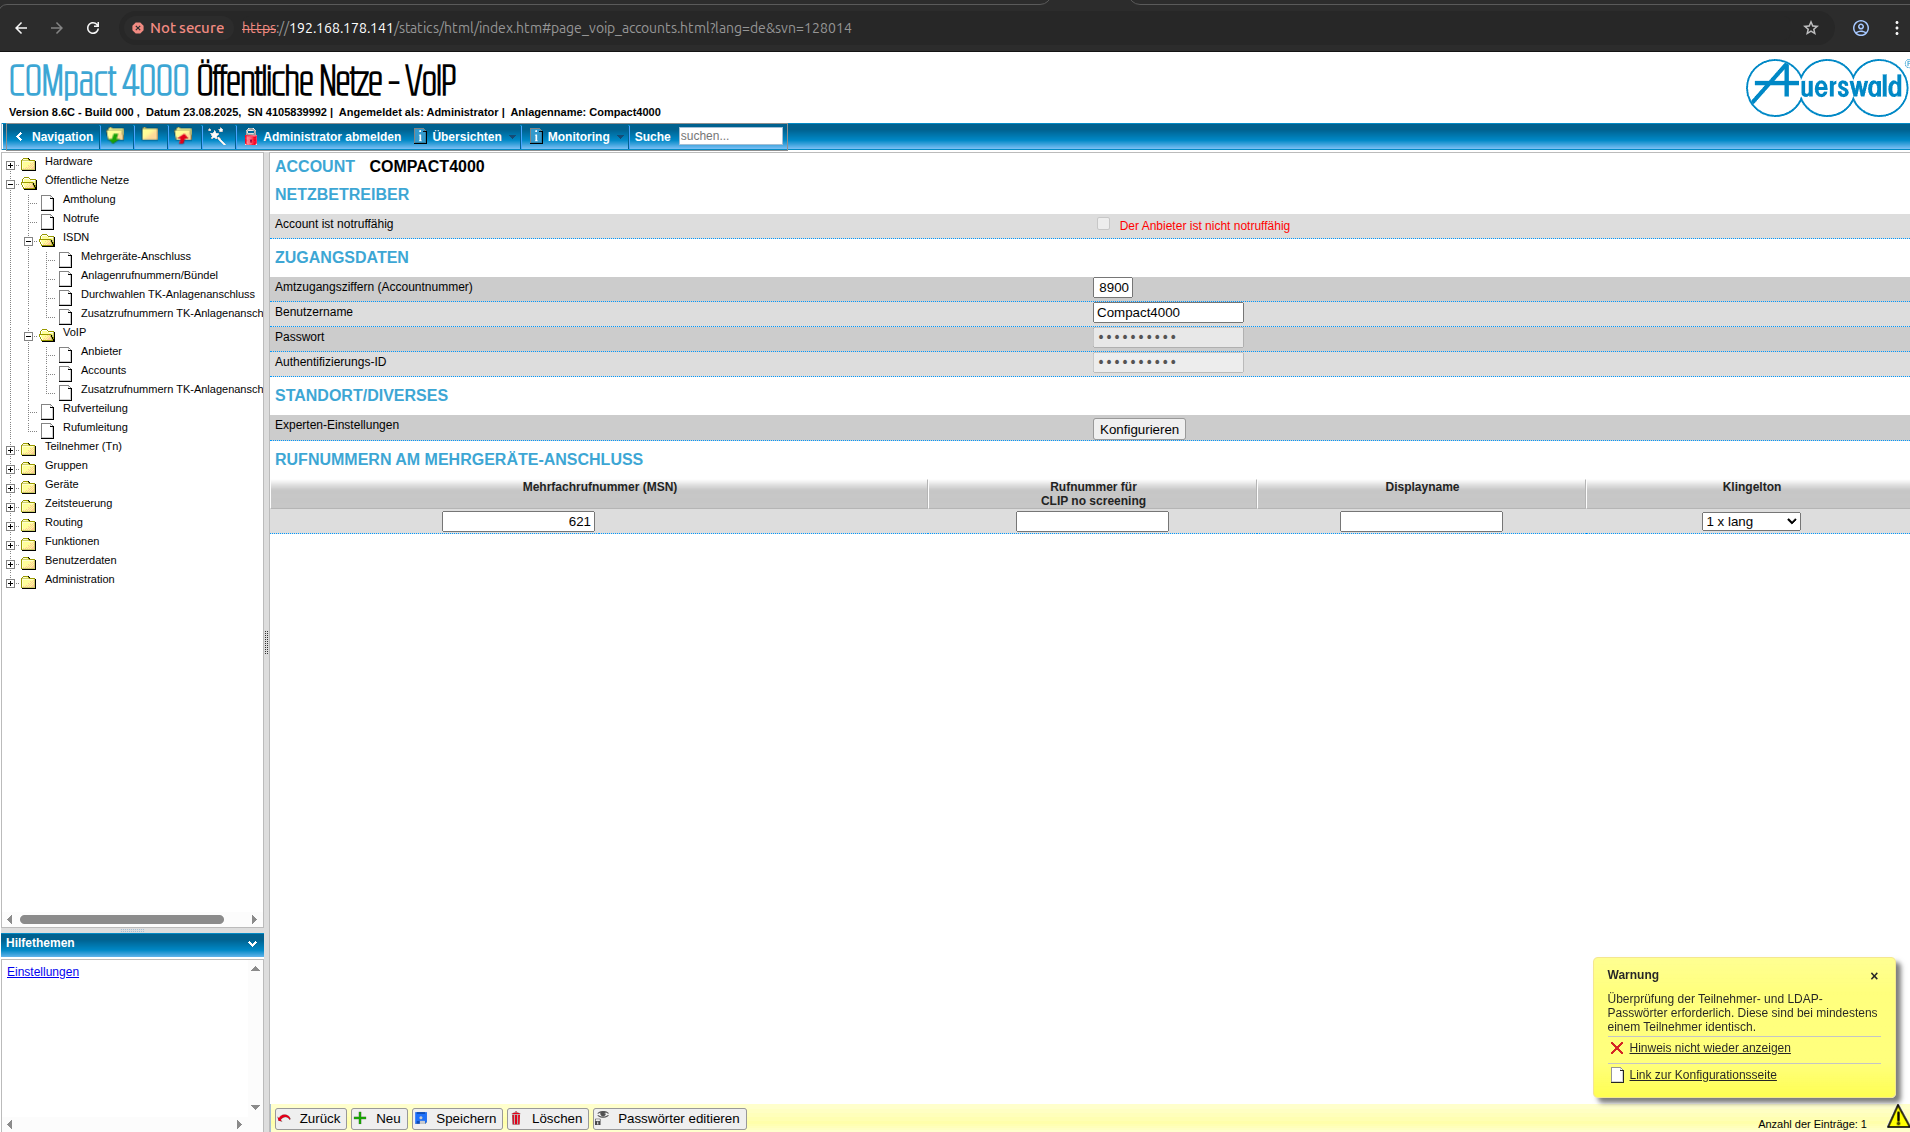Collapse the ISDN tree node
This screenshot has width=1910, height=1132.
29,241
